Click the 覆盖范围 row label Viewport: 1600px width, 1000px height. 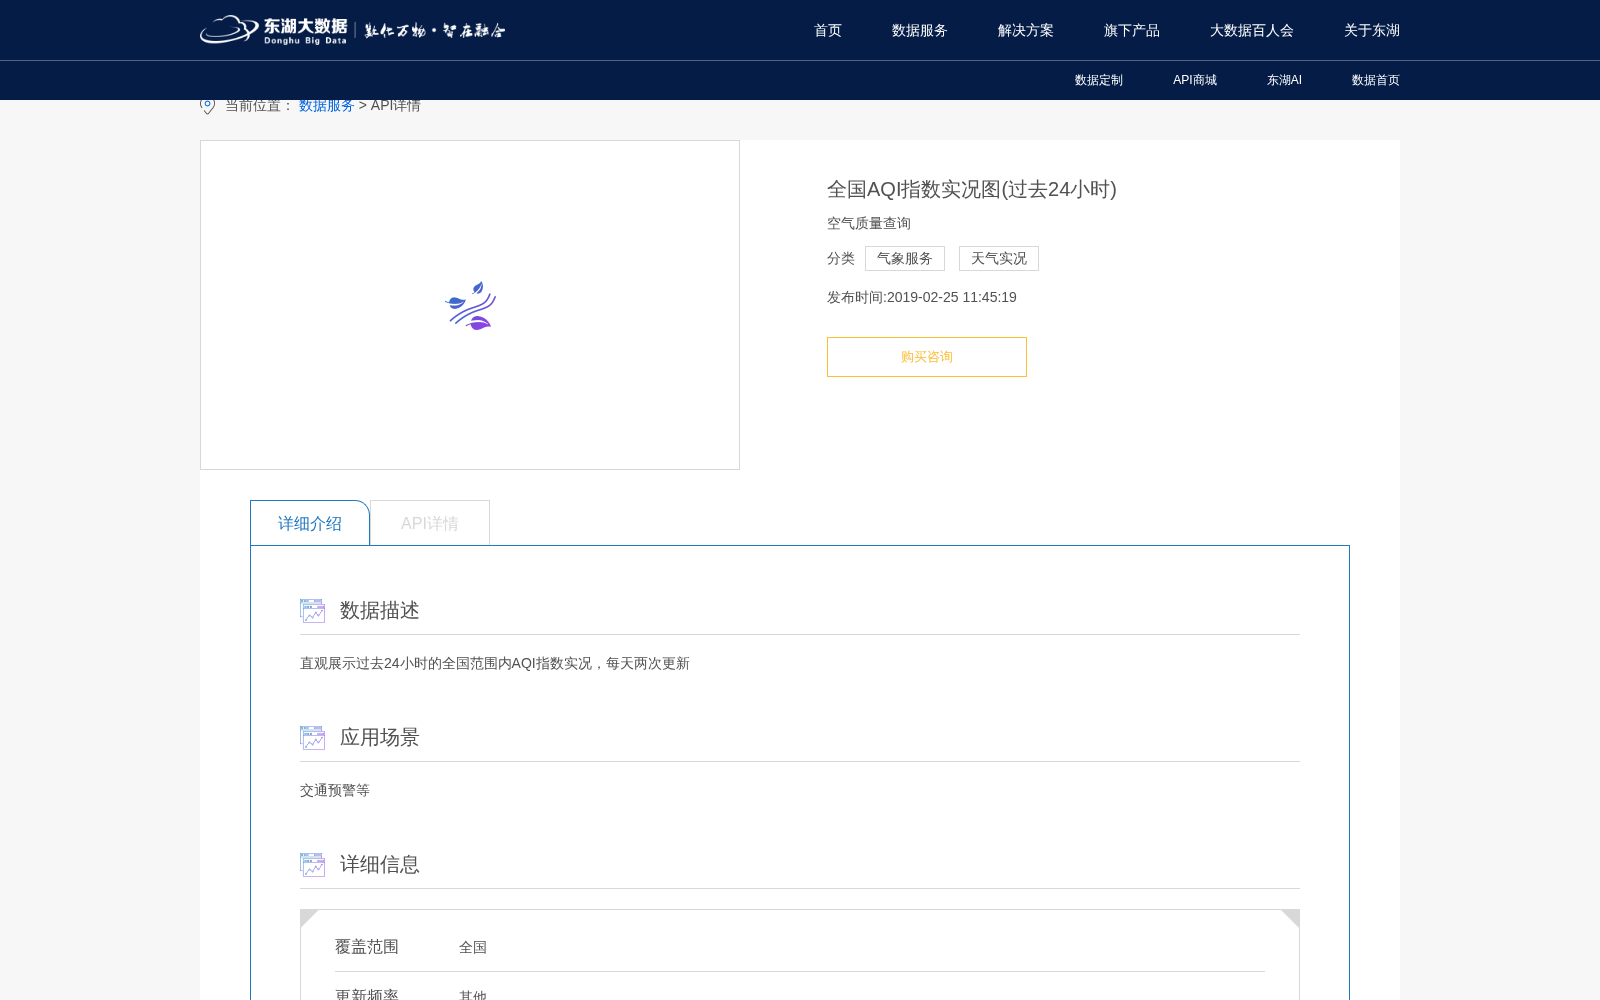click(x=367, y=947)
